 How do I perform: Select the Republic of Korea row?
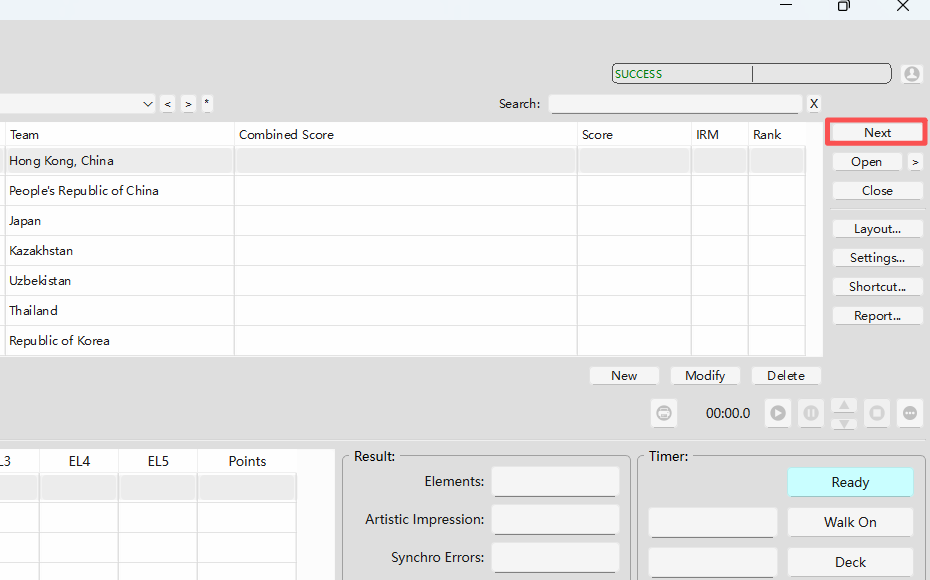pyautogui.click(x=405, y=341)
